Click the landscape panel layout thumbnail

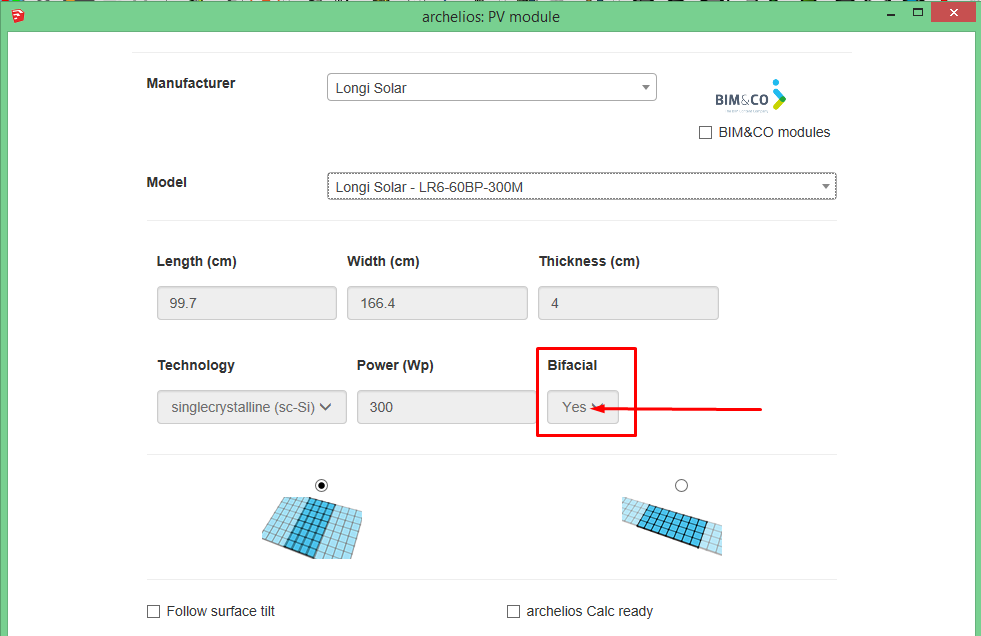(x=672, y=525)
